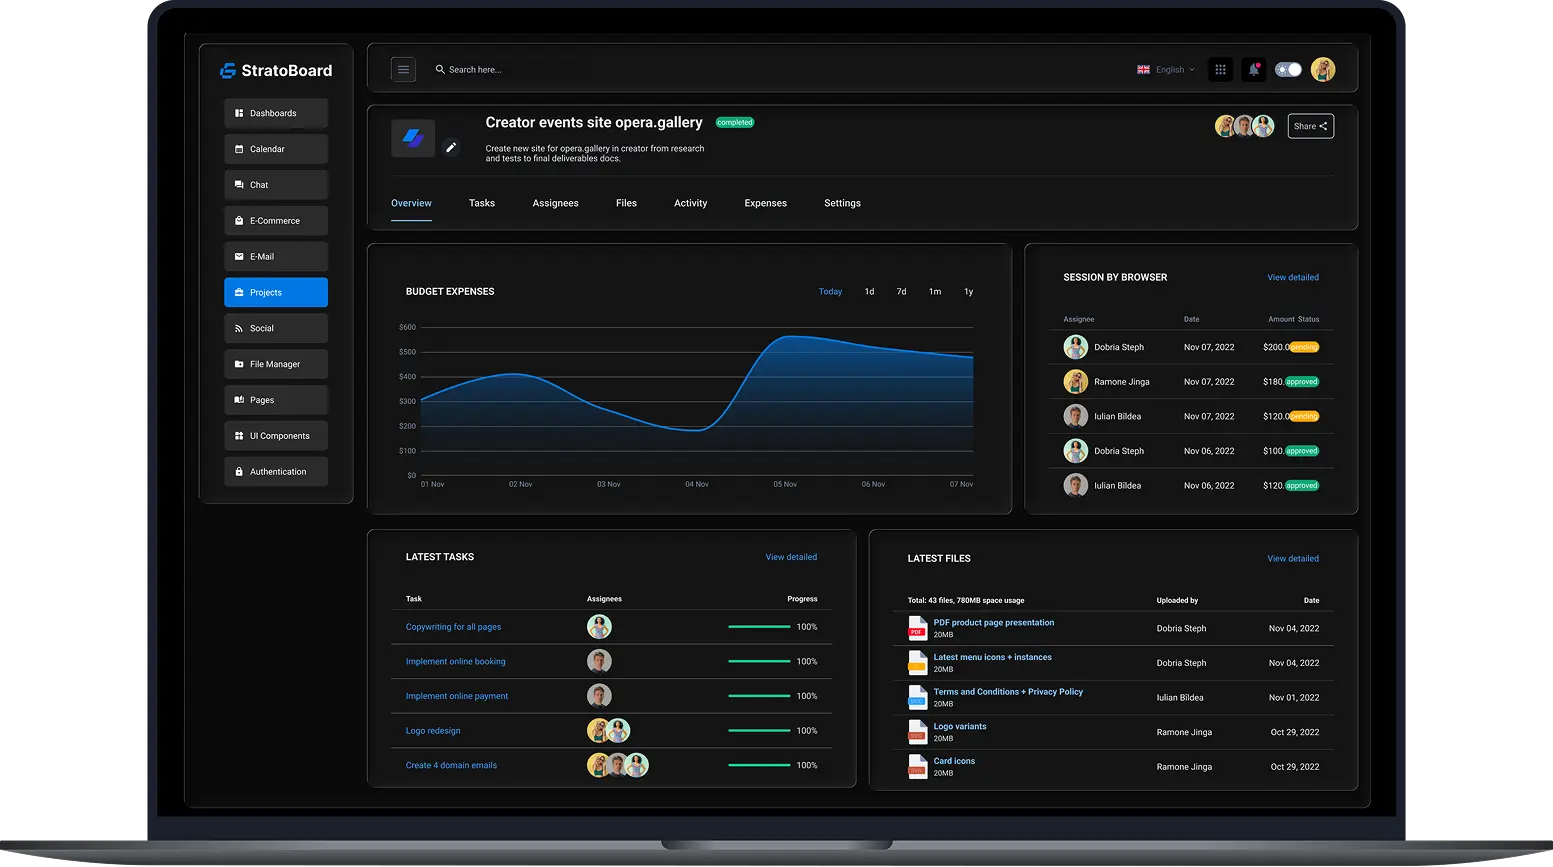Image resolution: width=1553 pixels, height=867 pixels.
Task: Open Pages in the sidebar
Action: [276, 400]
